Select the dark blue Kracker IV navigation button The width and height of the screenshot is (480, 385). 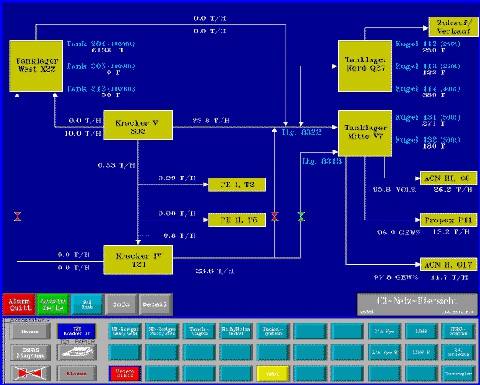point(77,331)
